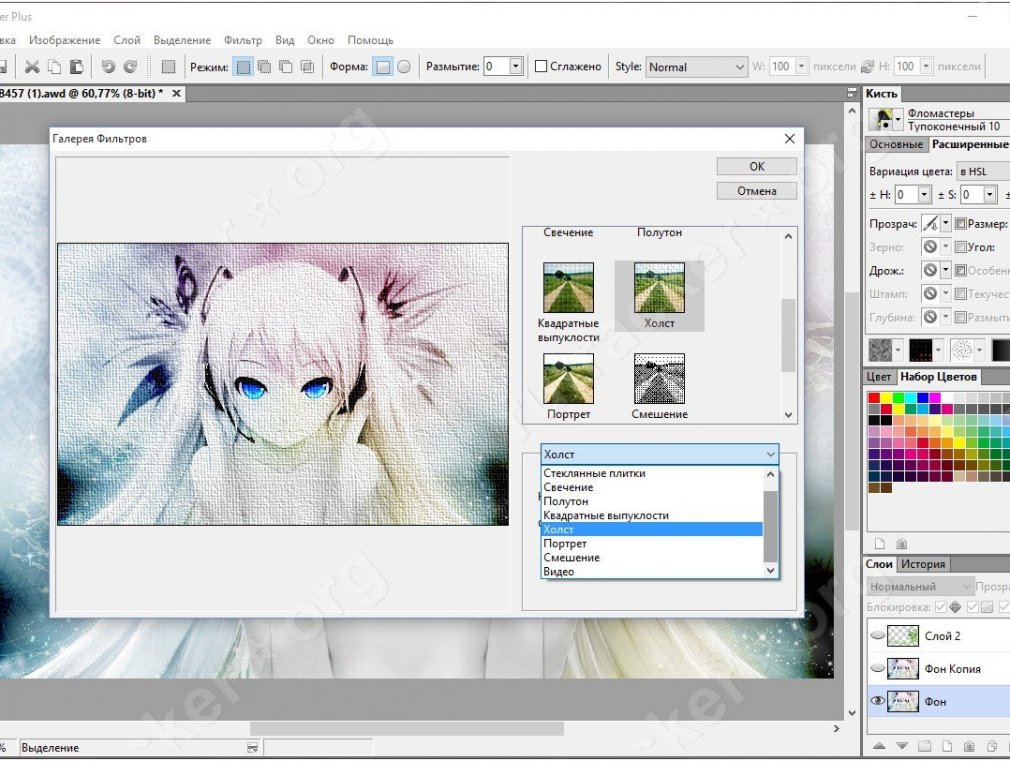Click OK in the filter gallery
Screen dimensions: 1010x761
point(757,166)
